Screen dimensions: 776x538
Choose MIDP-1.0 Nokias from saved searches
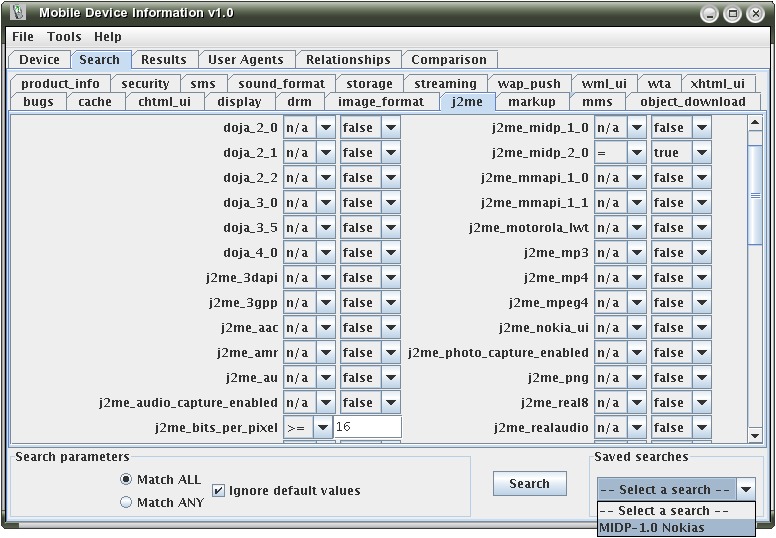(x=651, y=527)
